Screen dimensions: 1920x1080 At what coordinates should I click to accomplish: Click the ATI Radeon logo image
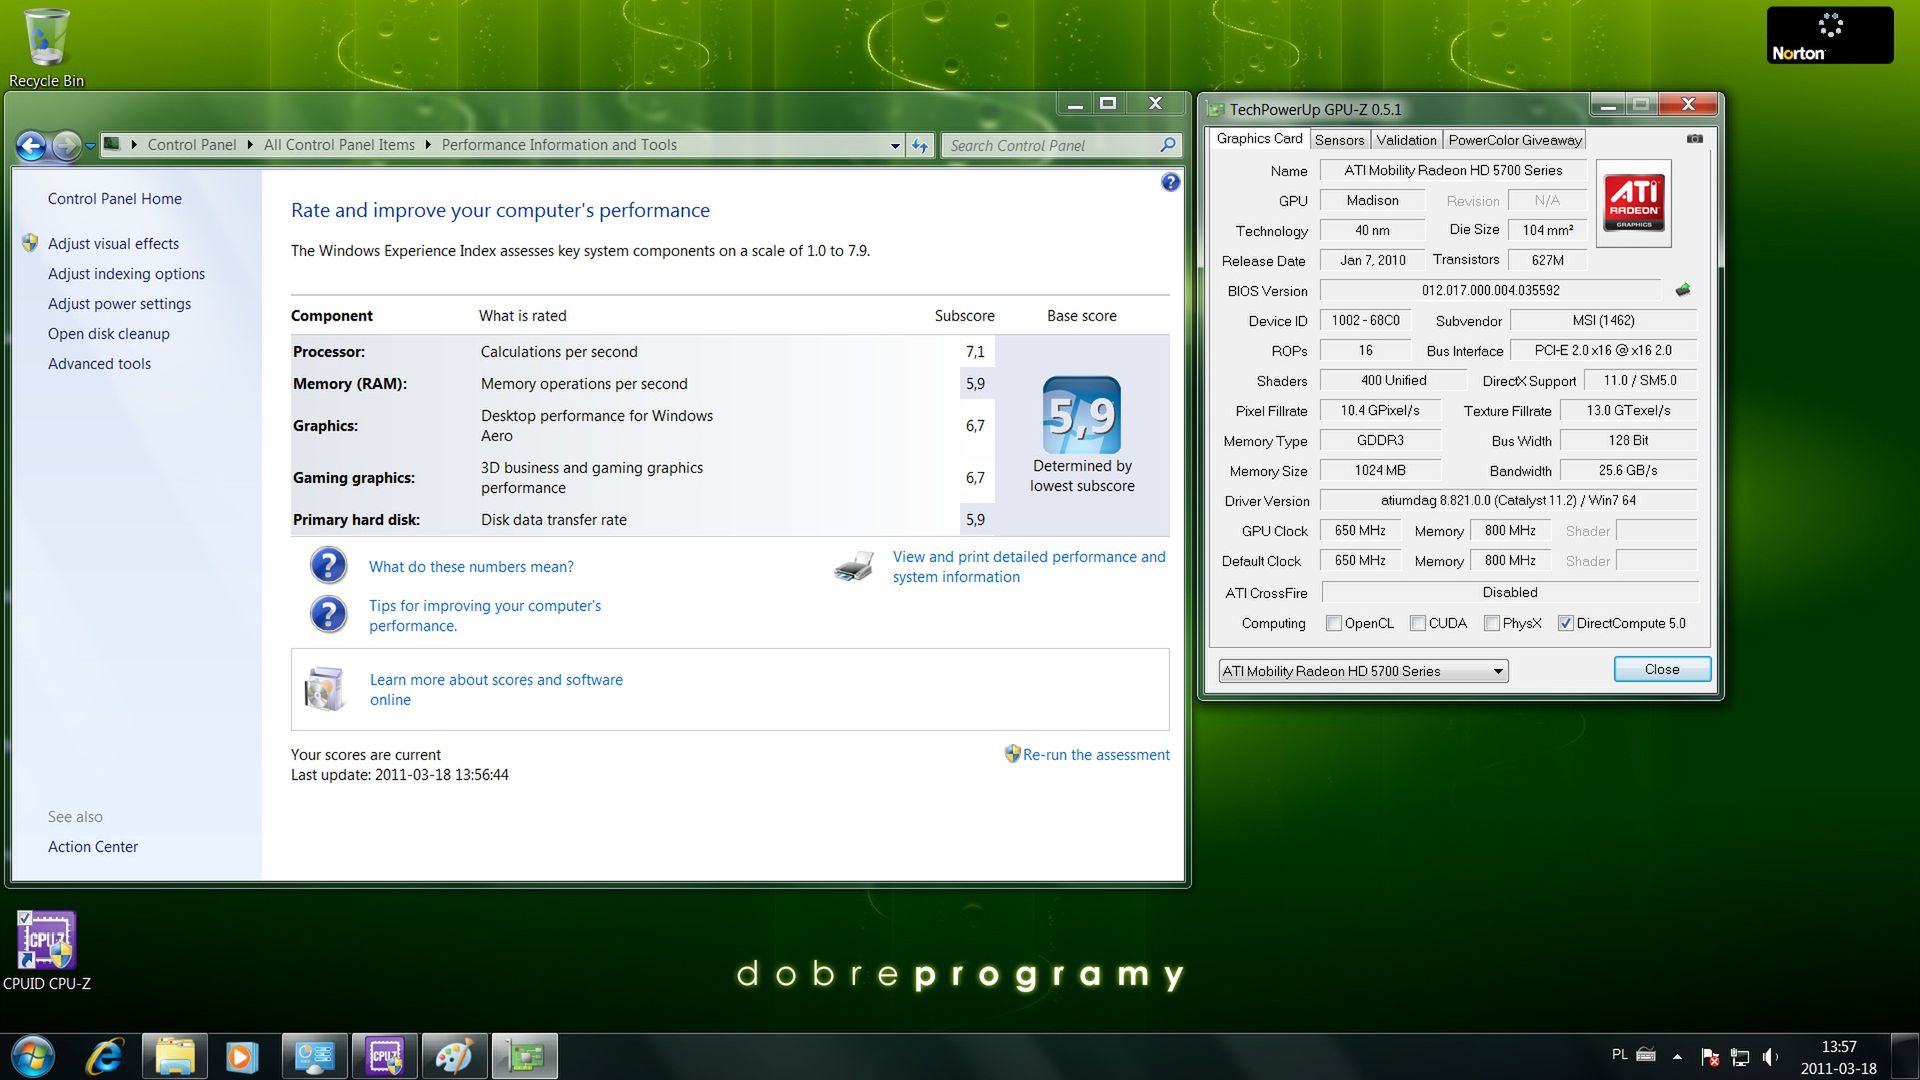(x=1633, y=203)
